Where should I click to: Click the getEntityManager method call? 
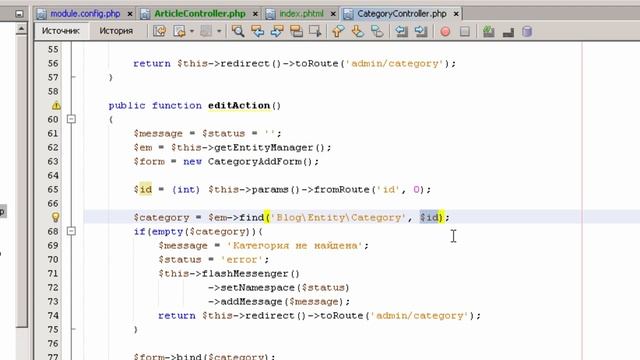pos(264,148)
